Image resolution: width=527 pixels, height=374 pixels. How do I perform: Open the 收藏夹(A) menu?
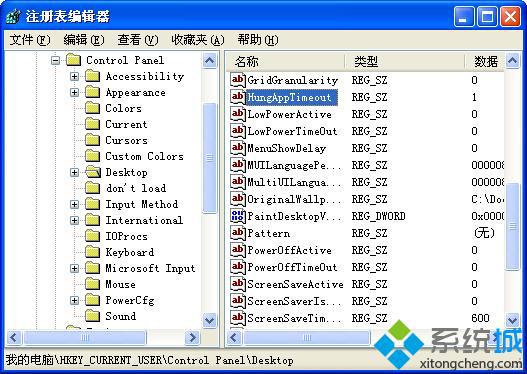tap(198, 40)
